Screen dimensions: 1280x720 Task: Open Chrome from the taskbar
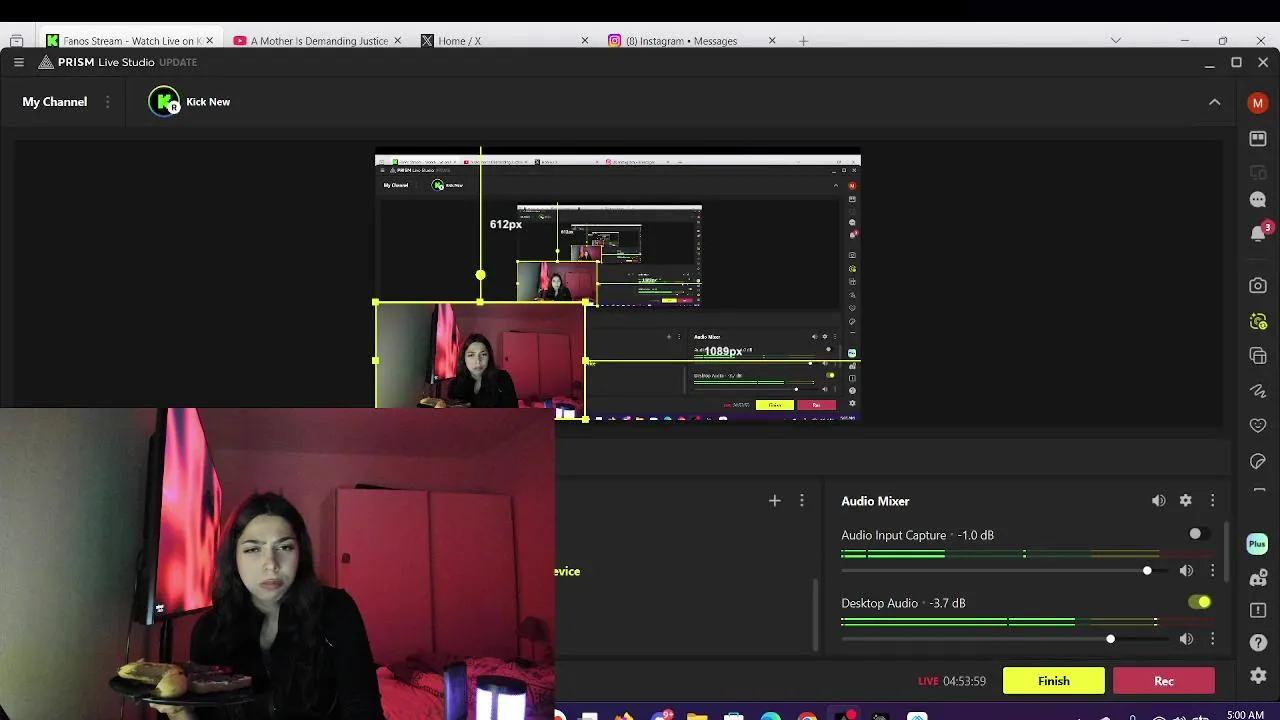tap(808, 716)
